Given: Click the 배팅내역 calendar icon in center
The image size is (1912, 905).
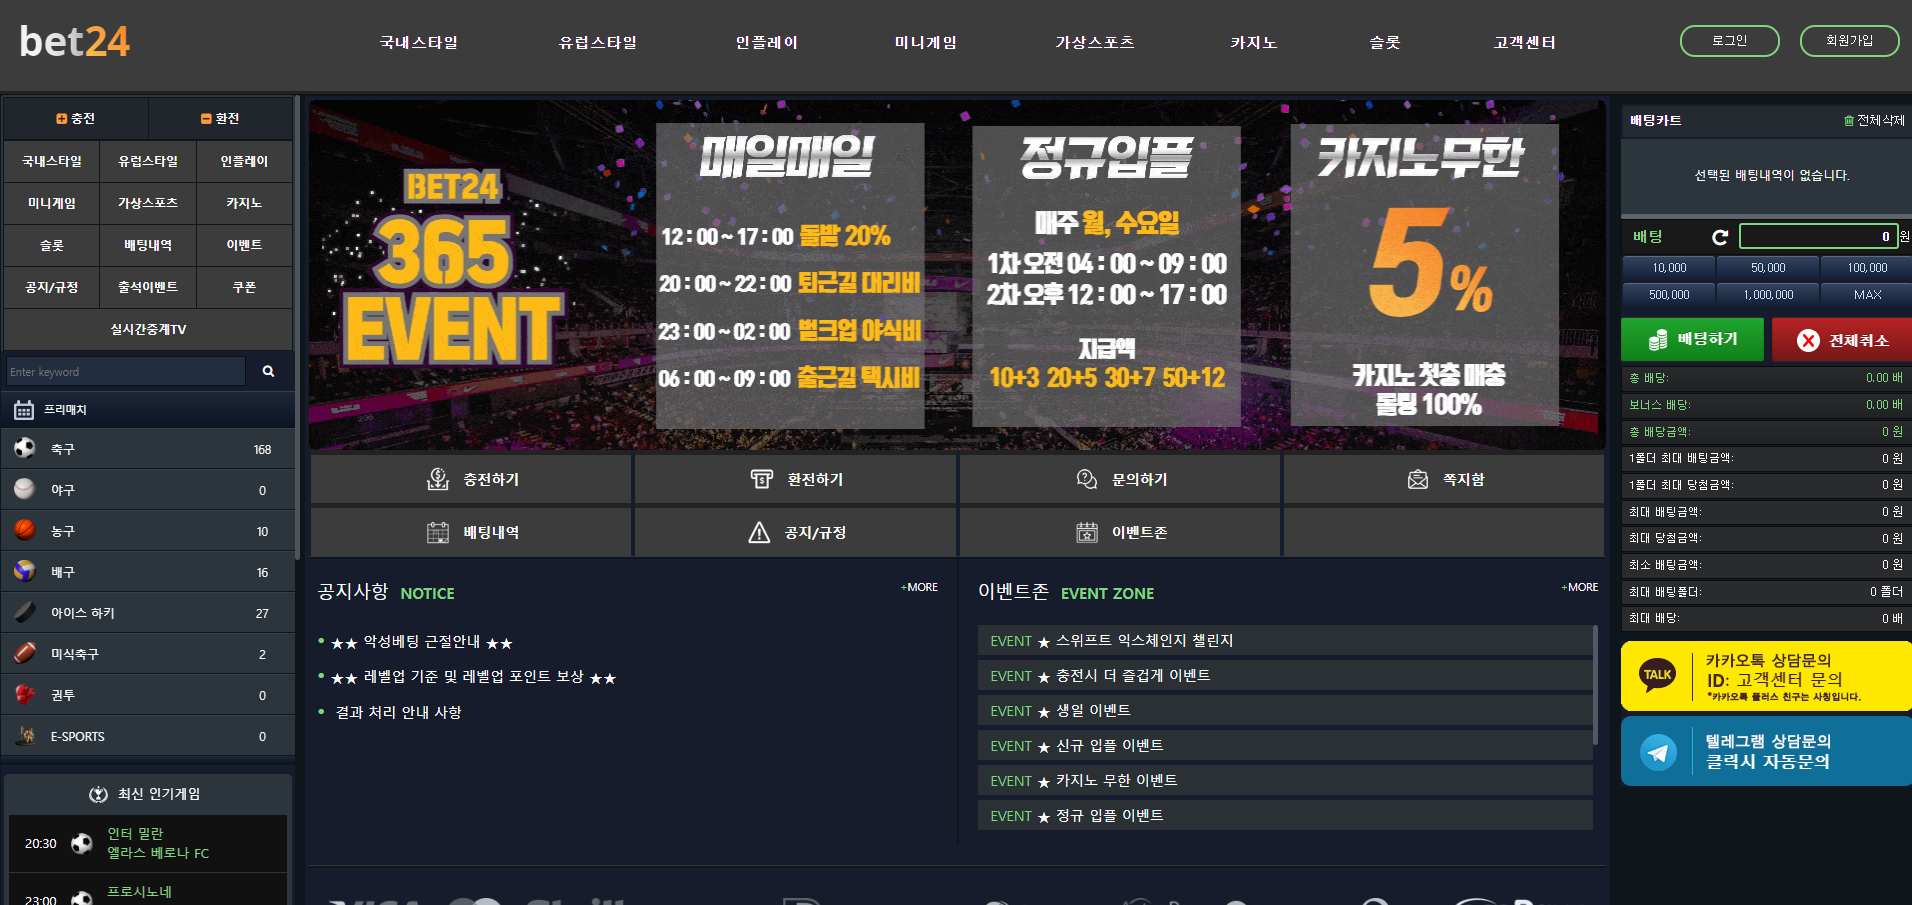Looking at the screenshot, I should [438, 532].
